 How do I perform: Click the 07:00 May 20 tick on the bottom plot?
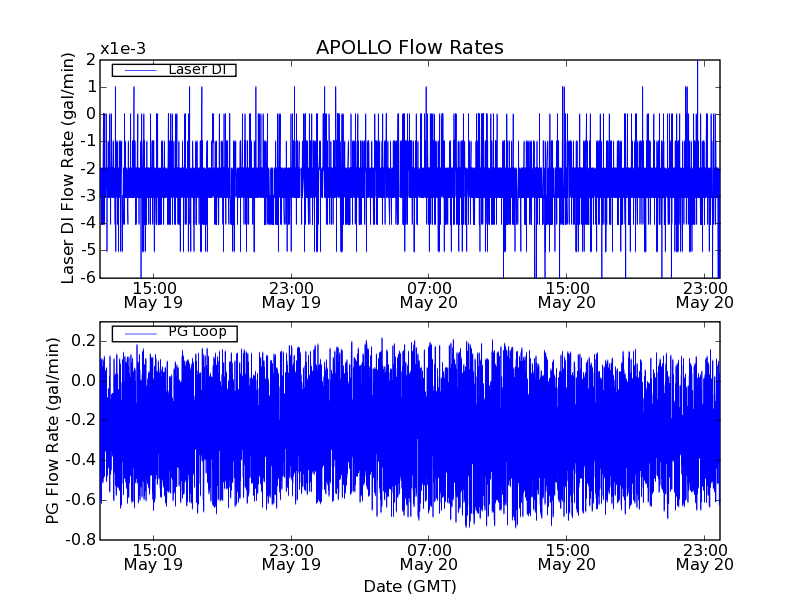point(429,557)
